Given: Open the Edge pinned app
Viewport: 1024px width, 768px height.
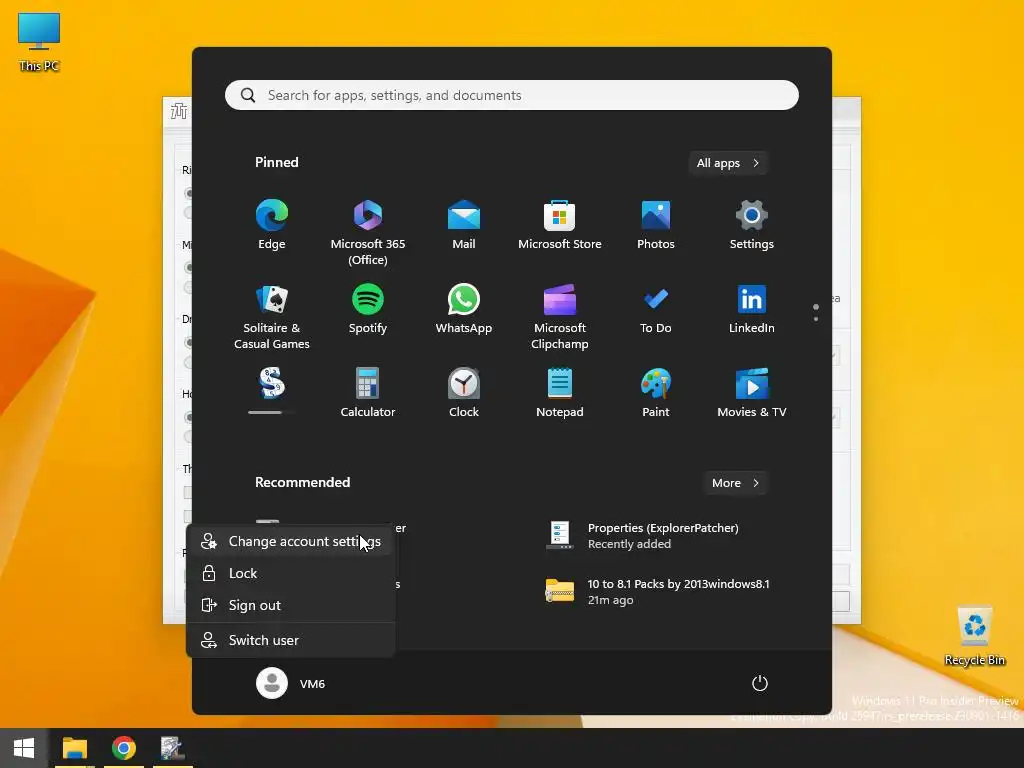Looking at the screenshot, I should click(x=272, y=225).
